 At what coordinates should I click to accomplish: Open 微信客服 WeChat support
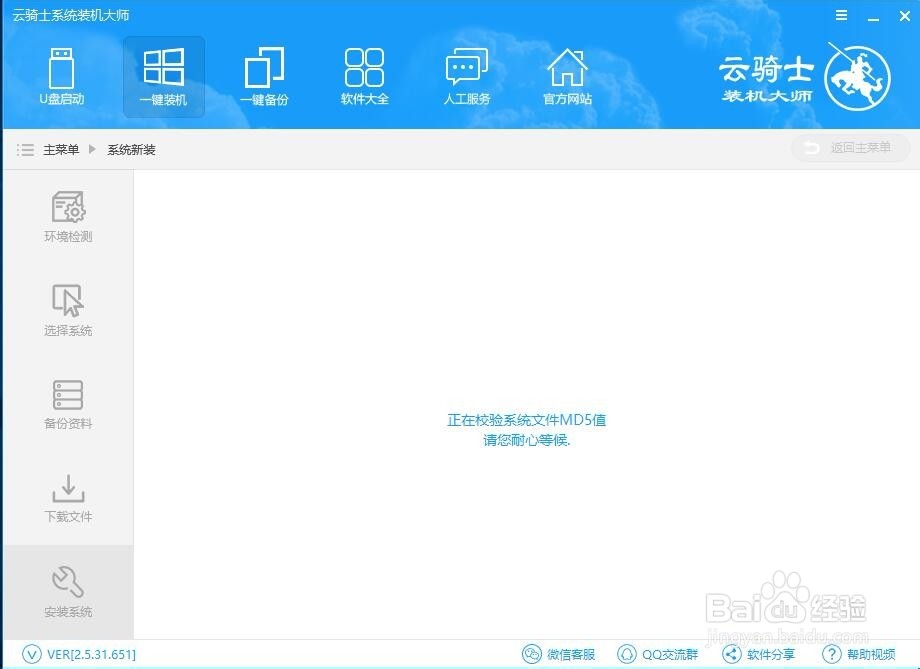558,654
